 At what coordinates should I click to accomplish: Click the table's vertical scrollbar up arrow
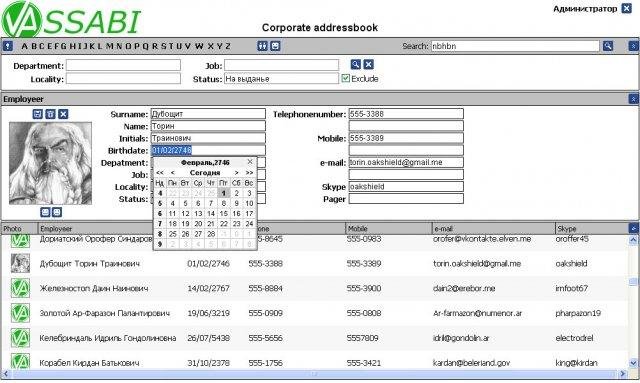(633, 240)
